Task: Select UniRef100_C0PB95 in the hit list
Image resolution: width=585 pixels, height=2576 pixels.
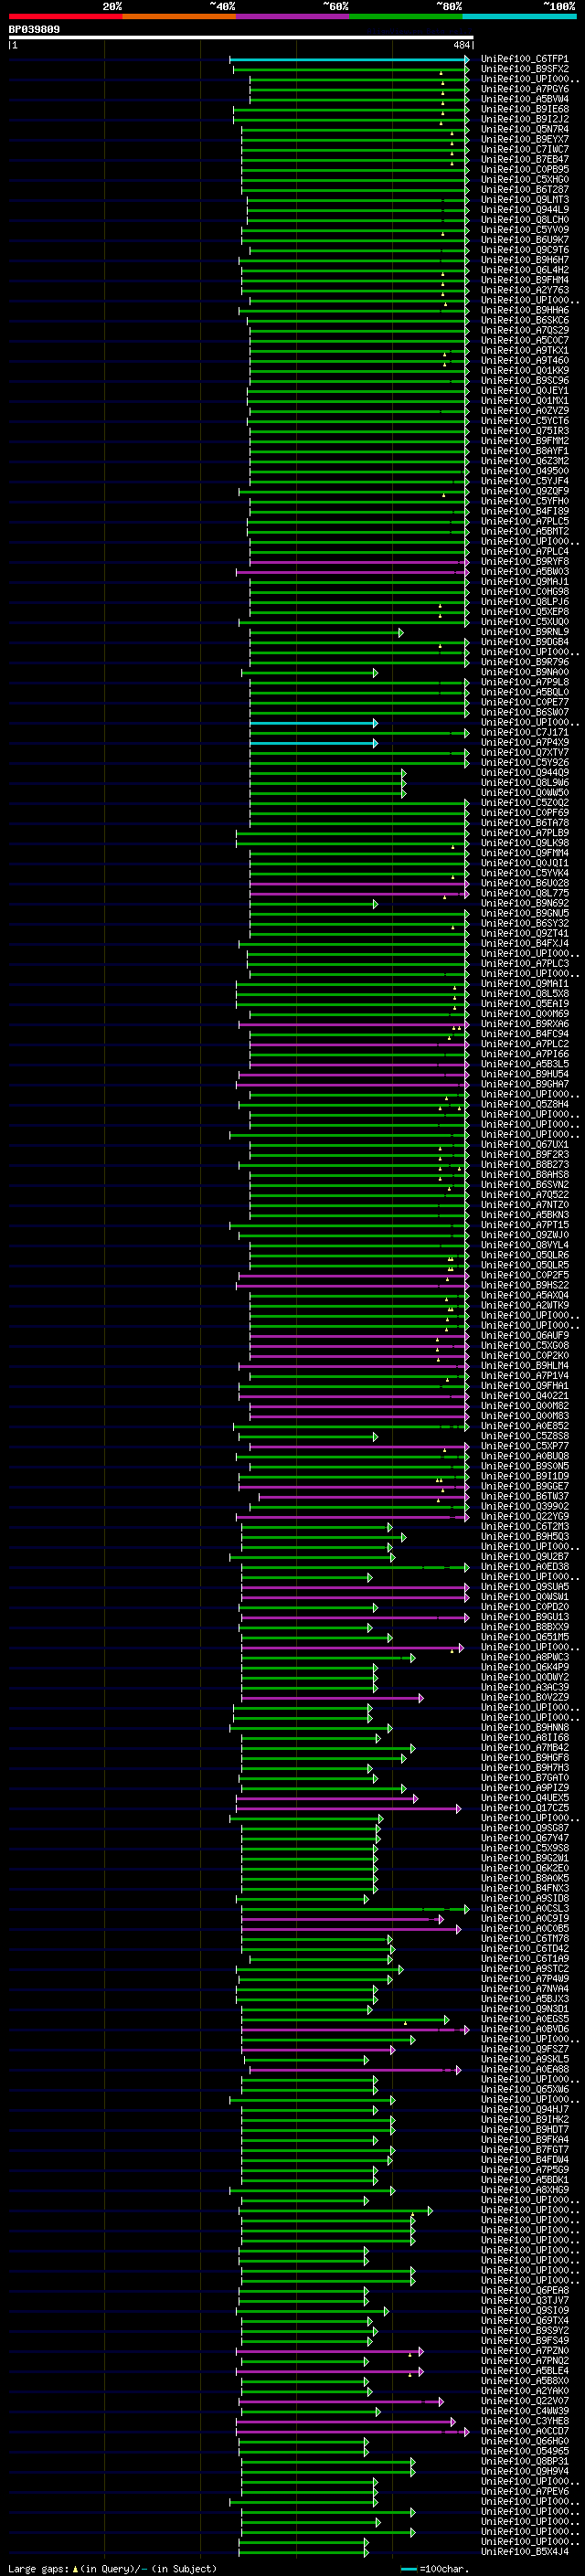Action: point(525,169)
